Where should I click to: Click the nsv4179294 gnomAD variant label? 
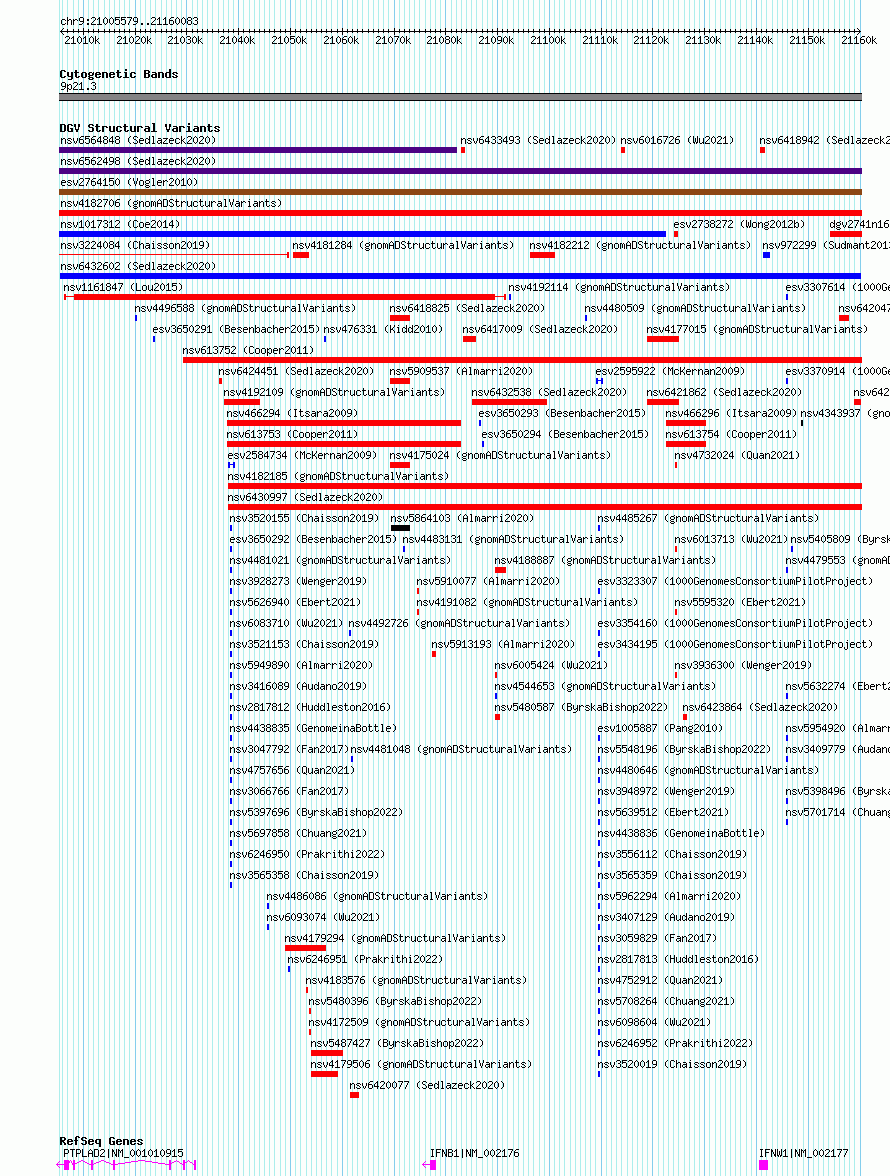395,938
